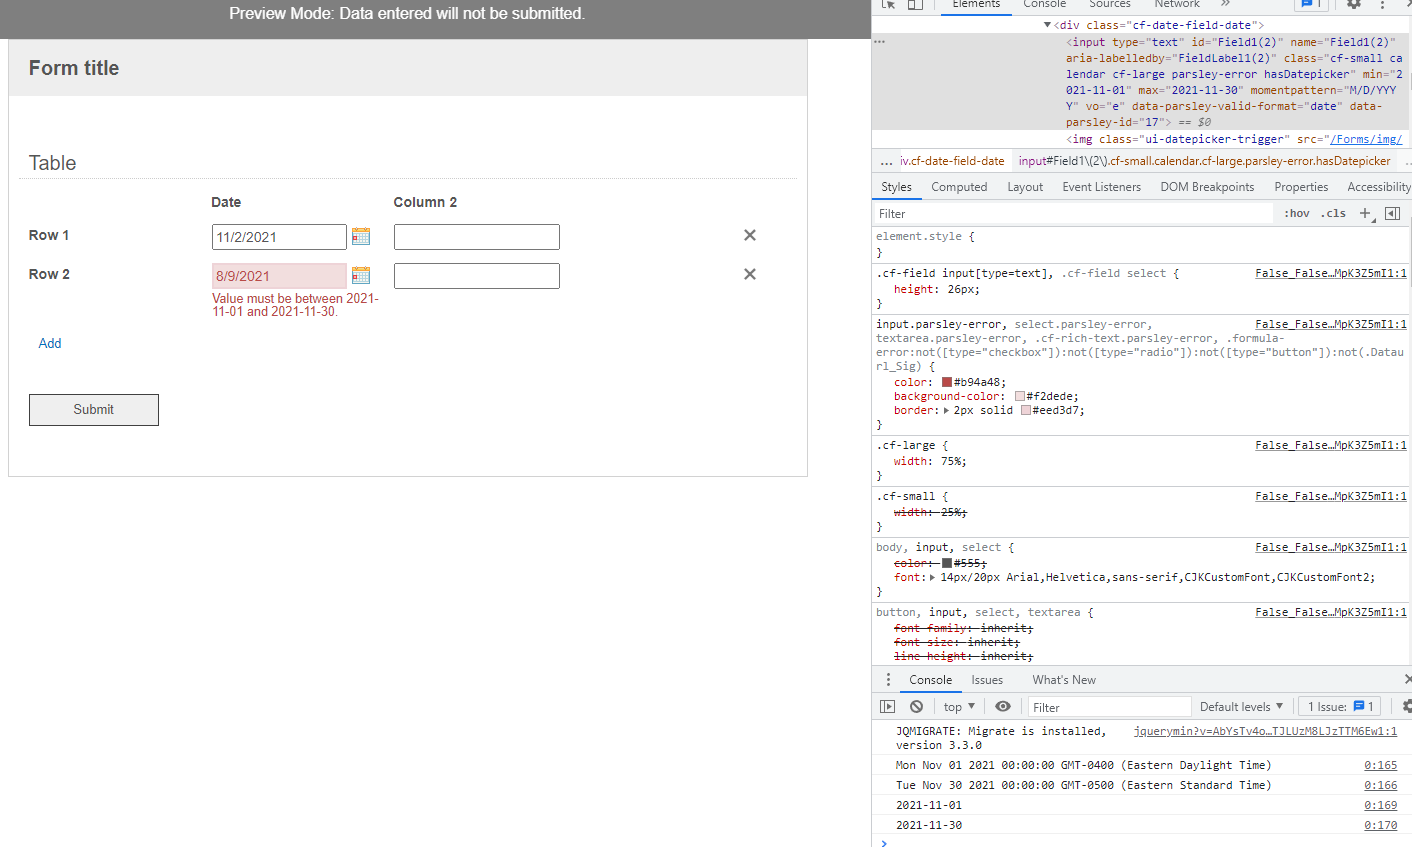Open the DOM Breakpoints tab
Screen dimensions: 1412x847
click(x=1207, y=187)
